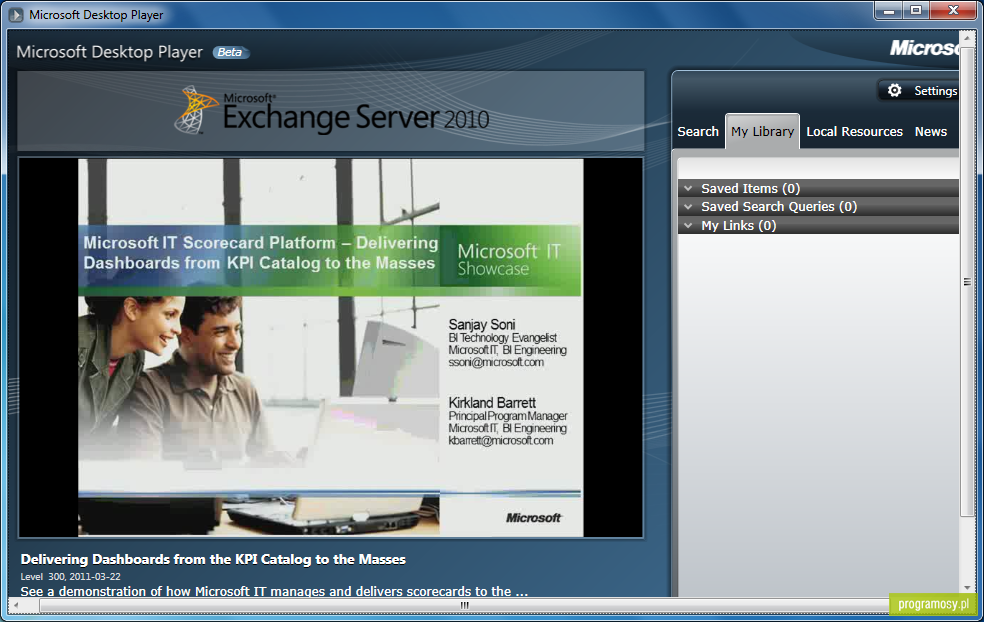The width and height of the screenshot is (984, 622).
Task: Expand the My Links chevron
Action: pos(688,225)
